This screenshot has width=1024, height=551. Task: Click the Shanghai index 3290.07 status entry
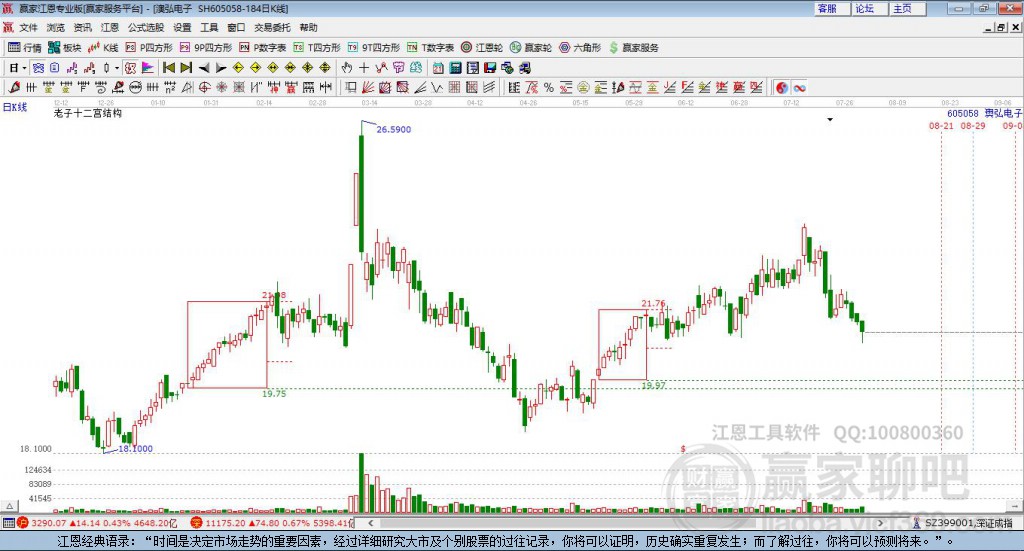coord(97,523)
